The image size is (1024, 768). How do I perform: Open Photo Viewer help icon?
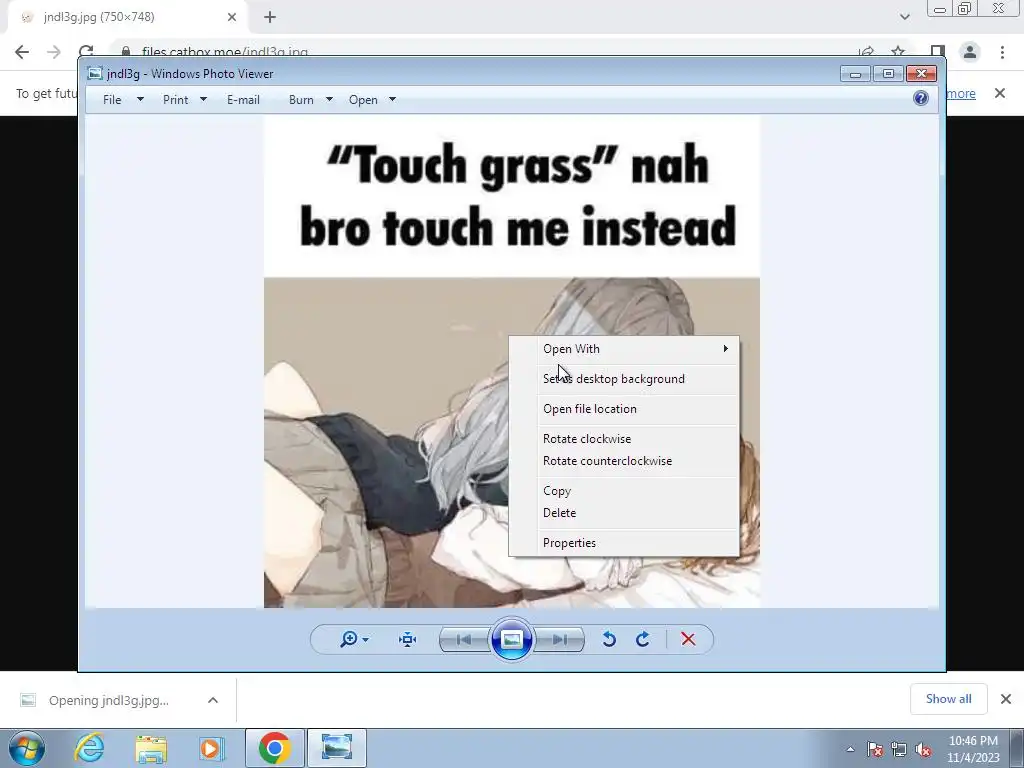coord(921,99)
